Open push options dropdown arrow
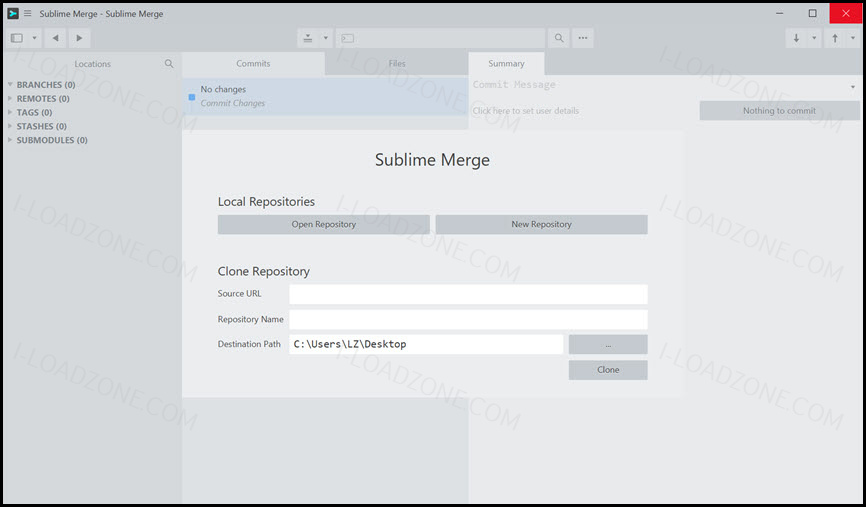The width and height of the screenshot is (866, 507). 853,38
